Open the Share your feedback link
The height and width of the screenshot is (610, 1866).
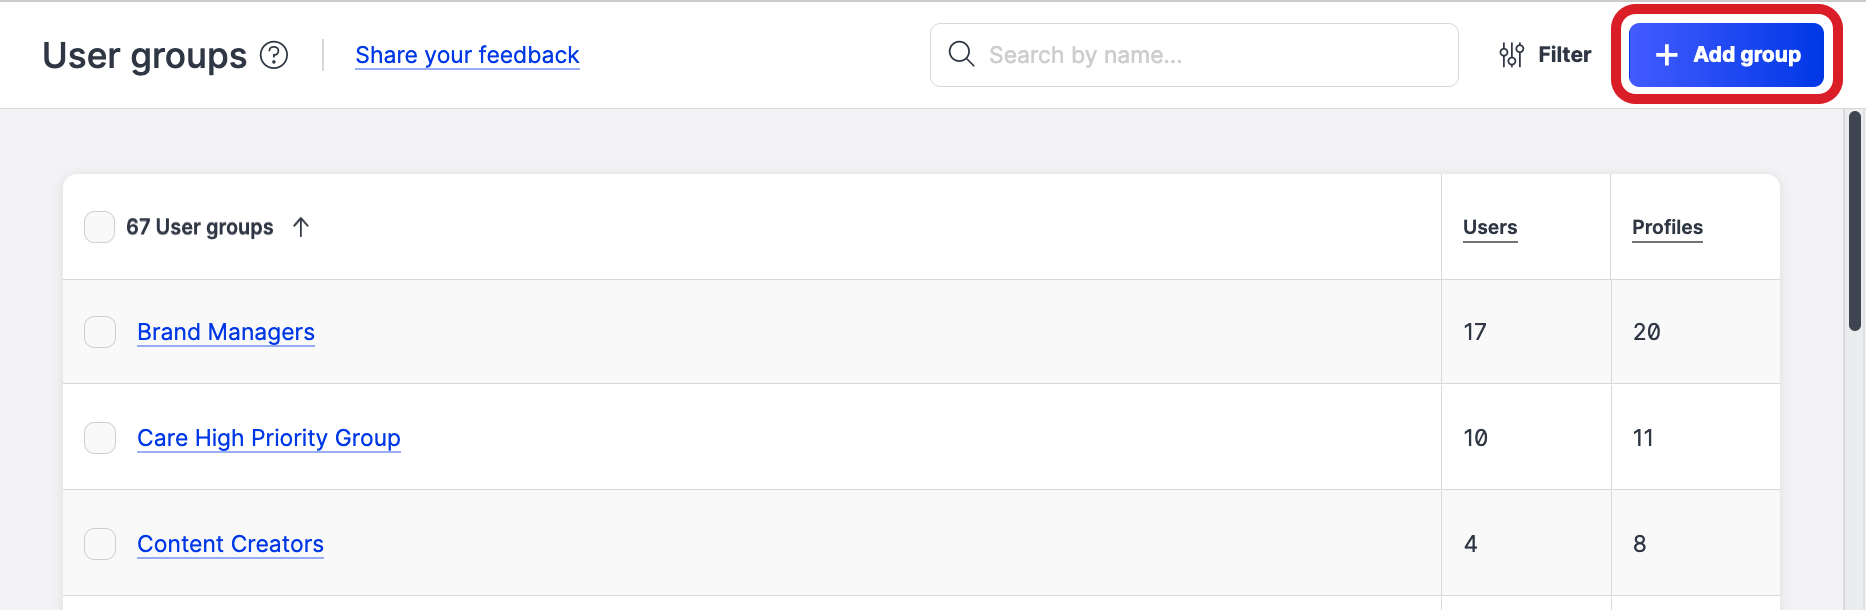(467, 55)
